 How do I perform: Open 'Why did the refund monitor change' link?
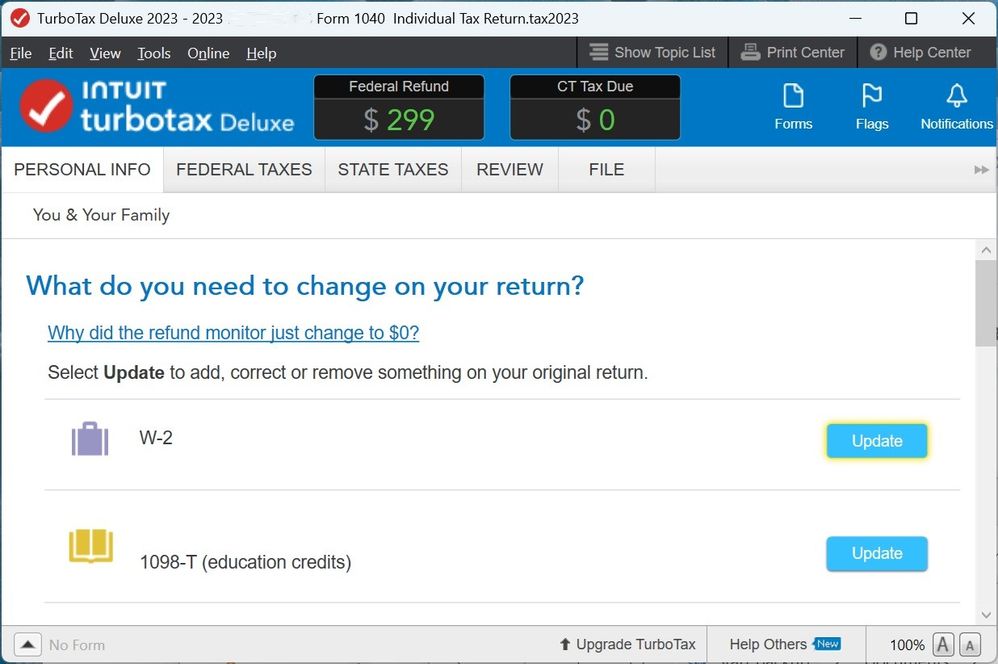(233, 333)
